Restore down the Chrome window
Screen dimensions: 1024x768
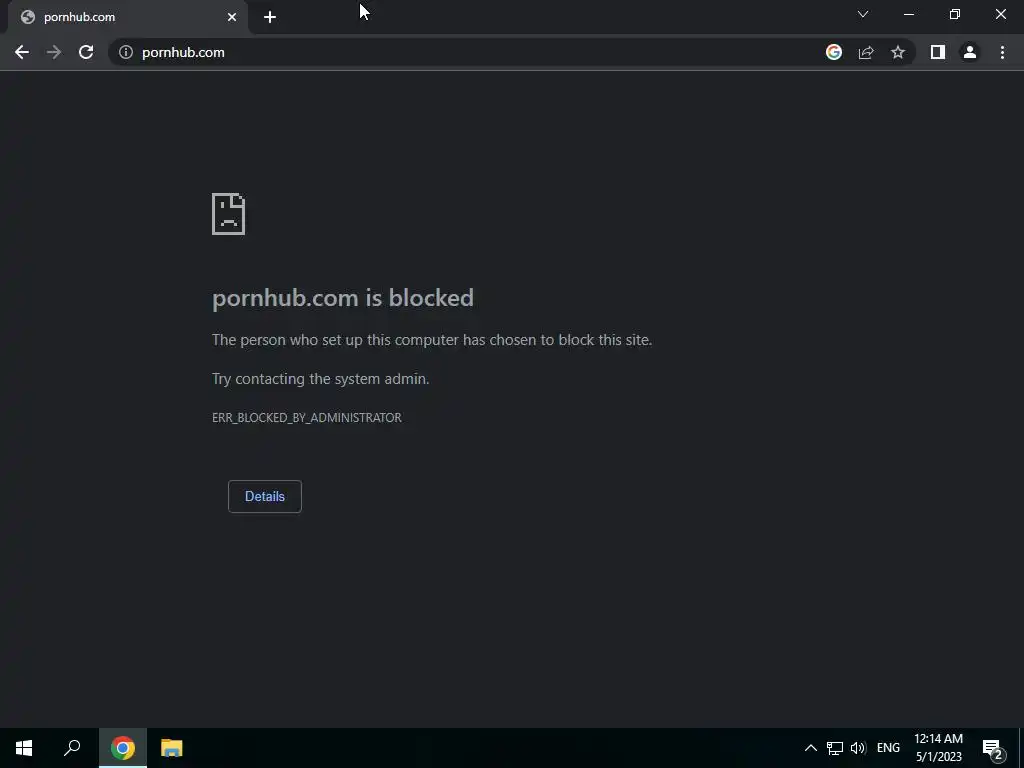point(955,14)
